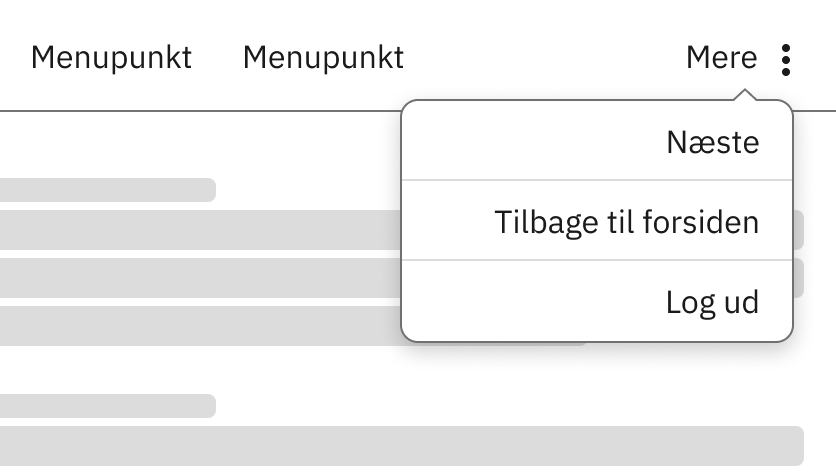Go to "Tilbage til forsiden" link

(626, 222)
